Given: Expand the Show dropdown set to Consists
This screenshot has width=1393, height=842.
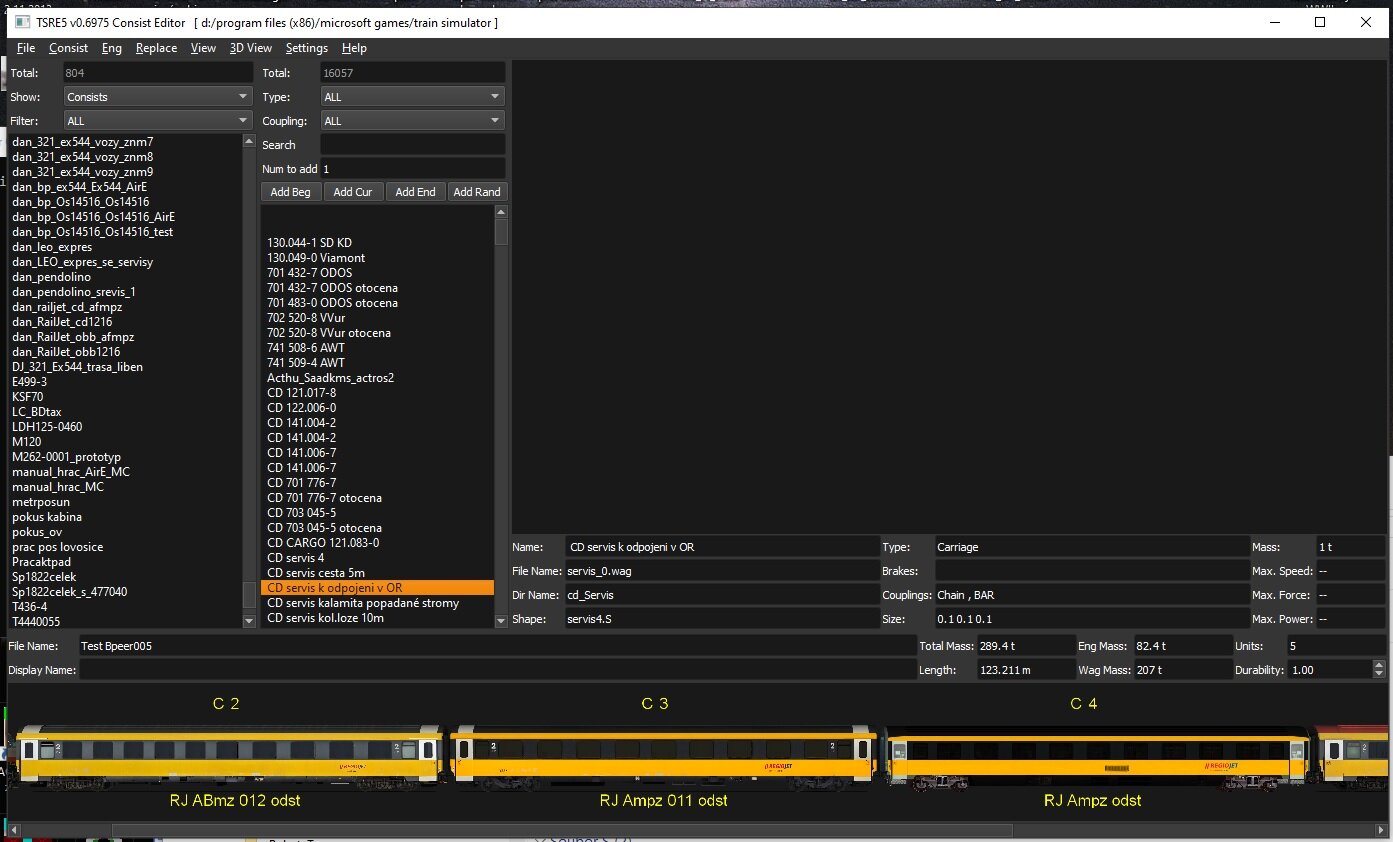Looking at the screenshot, I should (x=157, y=97).
